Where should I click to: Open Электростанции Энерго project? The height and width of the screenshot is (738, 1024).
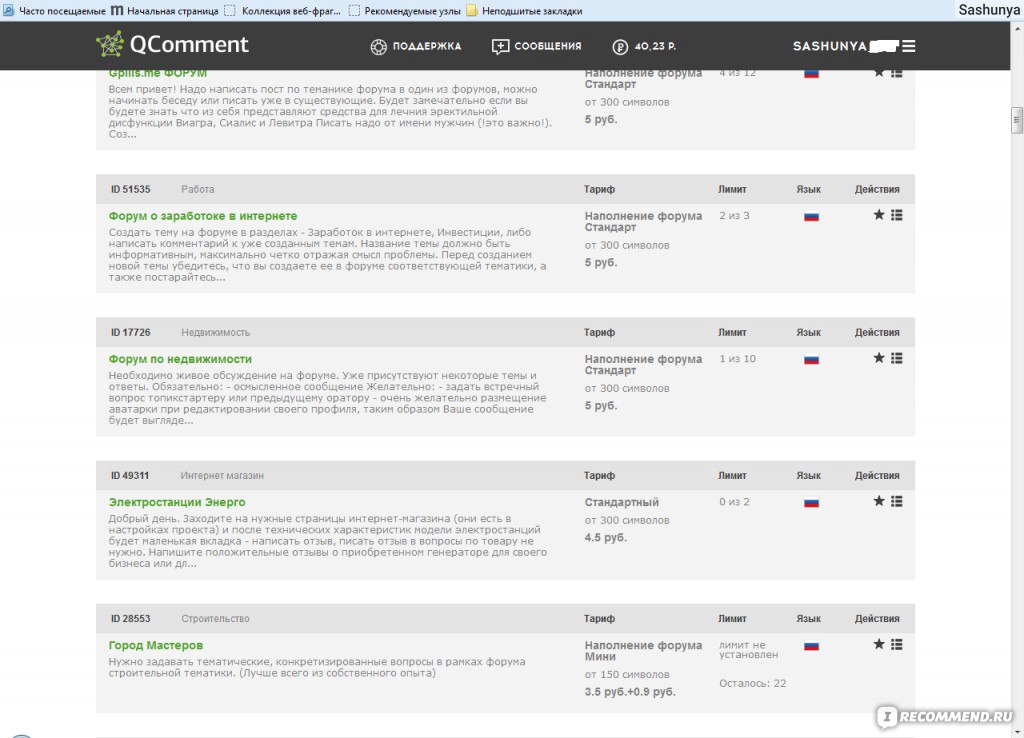(177, 502)
